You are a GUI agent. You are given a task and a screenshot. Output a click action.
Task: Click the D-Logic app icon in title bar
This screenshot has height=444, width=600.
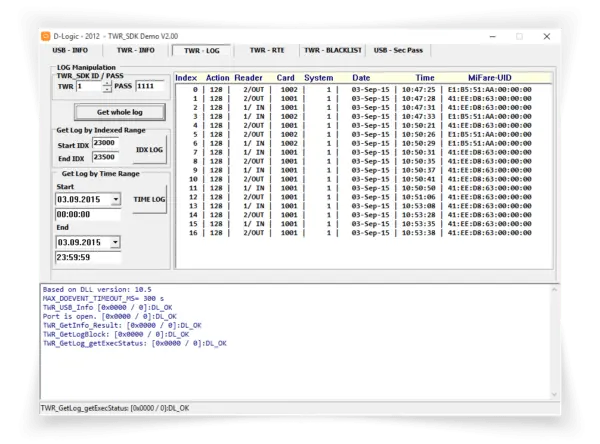(x=46, y=36)
